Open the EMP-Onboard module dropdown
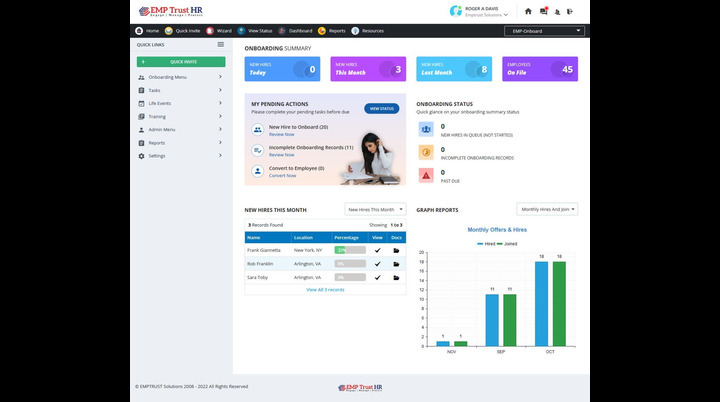The width and height of the screenshot is (720, 402). coord(544,31)
